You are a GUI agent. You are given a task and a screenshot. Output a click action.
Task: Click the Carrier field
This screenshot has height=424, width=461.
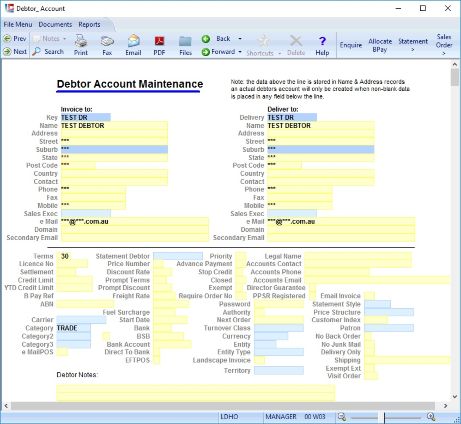(81, 320)
